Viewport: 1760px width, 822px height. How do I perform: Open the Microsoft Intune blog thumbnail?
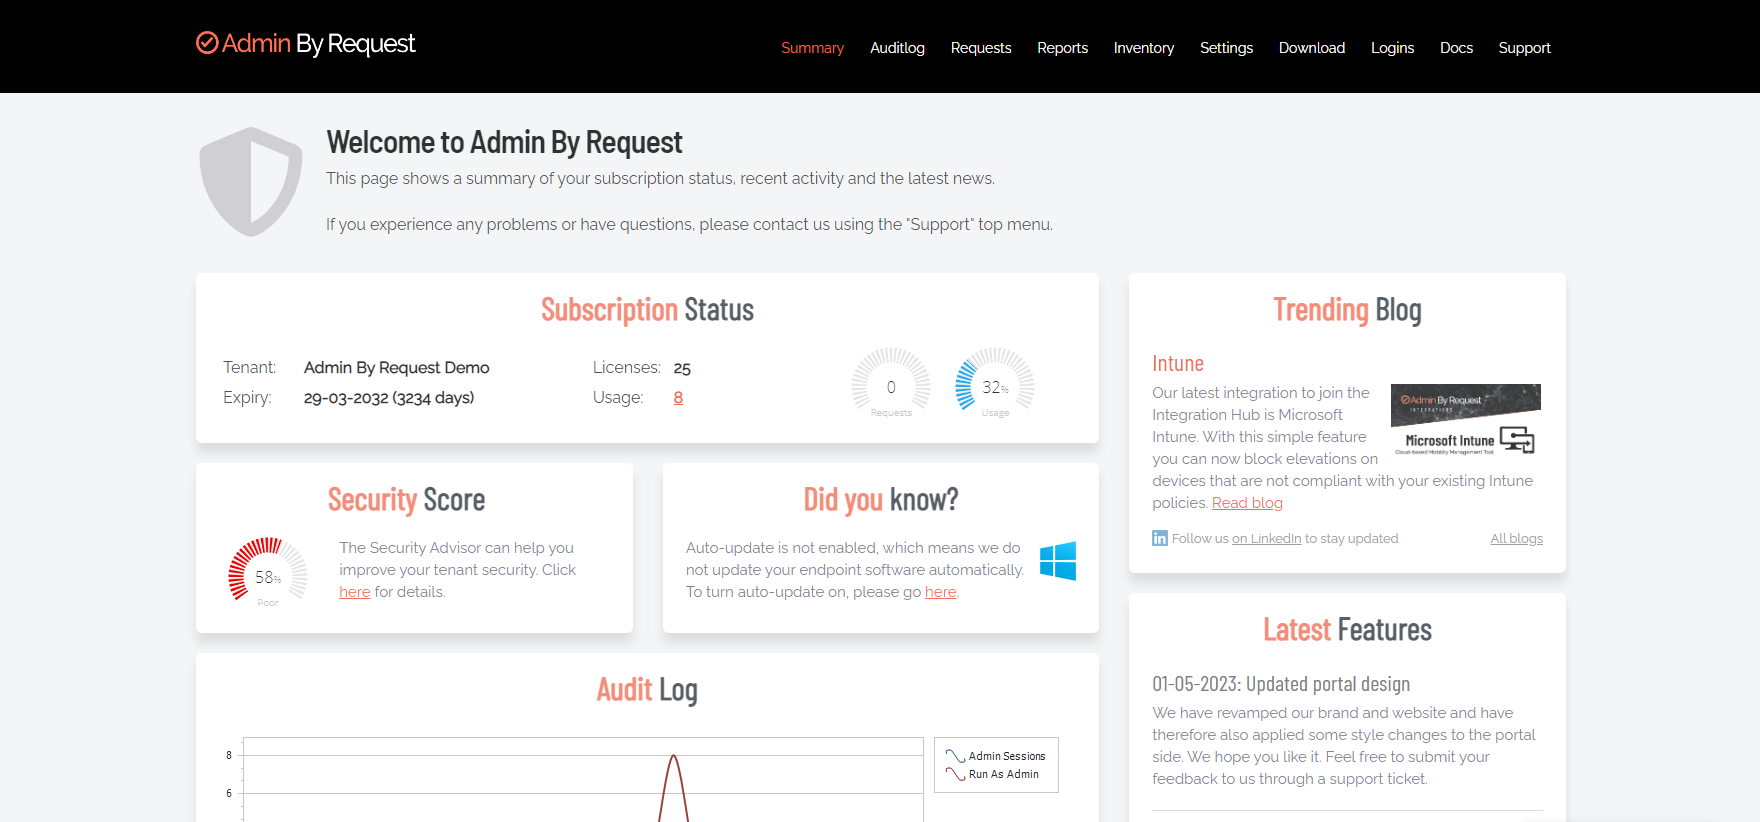(x=1465, y=420)
